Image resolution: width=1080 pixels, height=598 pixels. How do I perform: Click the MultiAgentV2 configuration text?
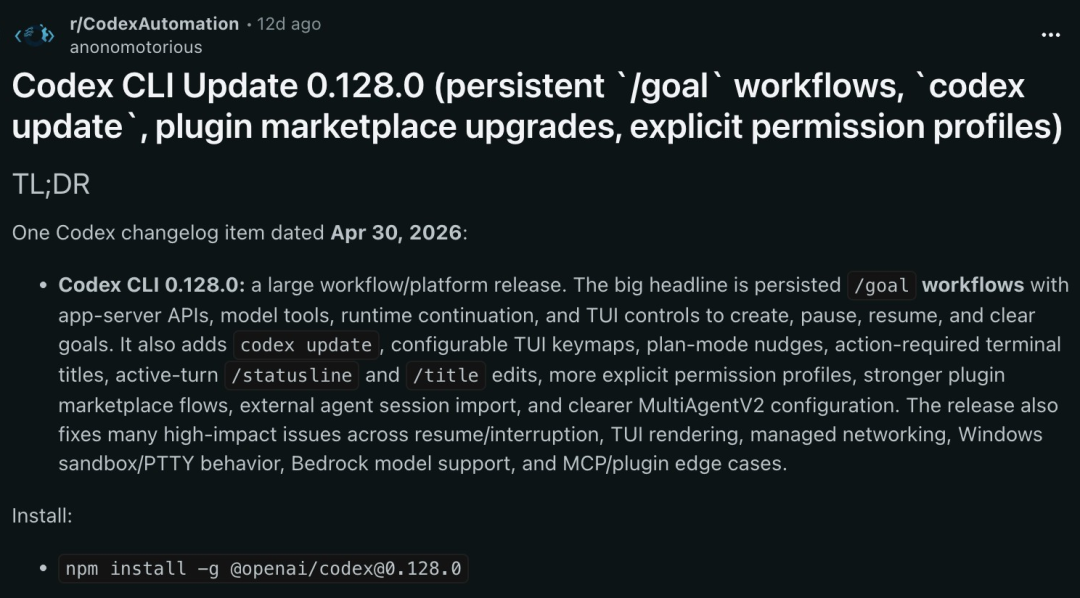(768, 405)
